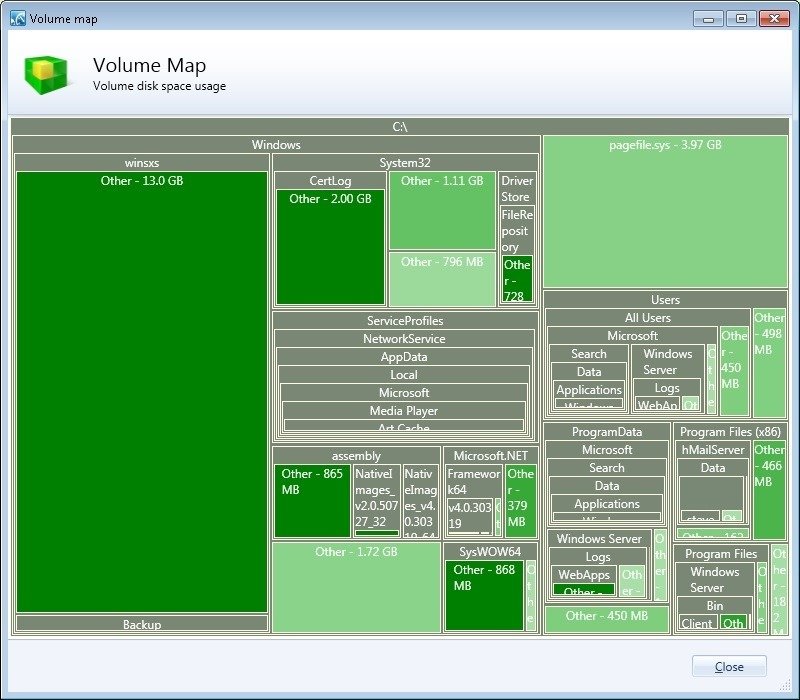This screenshot has height=700, width=800.
Task: Click the title bar application icon
Action: click(17, 18)
